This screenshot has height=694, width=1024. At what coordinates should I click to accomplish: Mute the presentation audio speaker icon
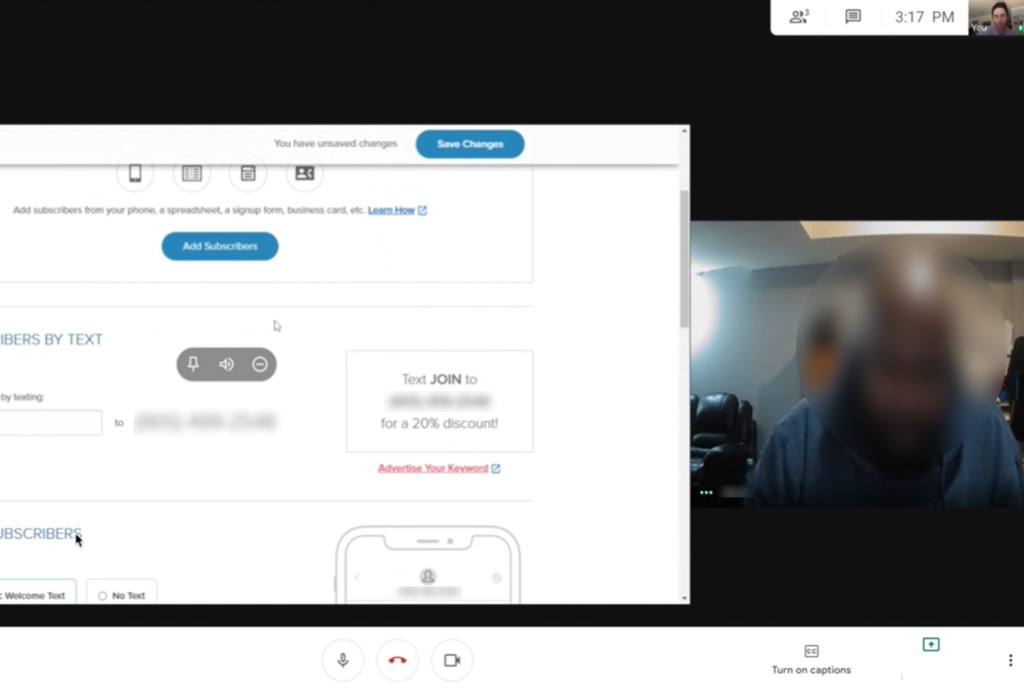click(227, 364)
